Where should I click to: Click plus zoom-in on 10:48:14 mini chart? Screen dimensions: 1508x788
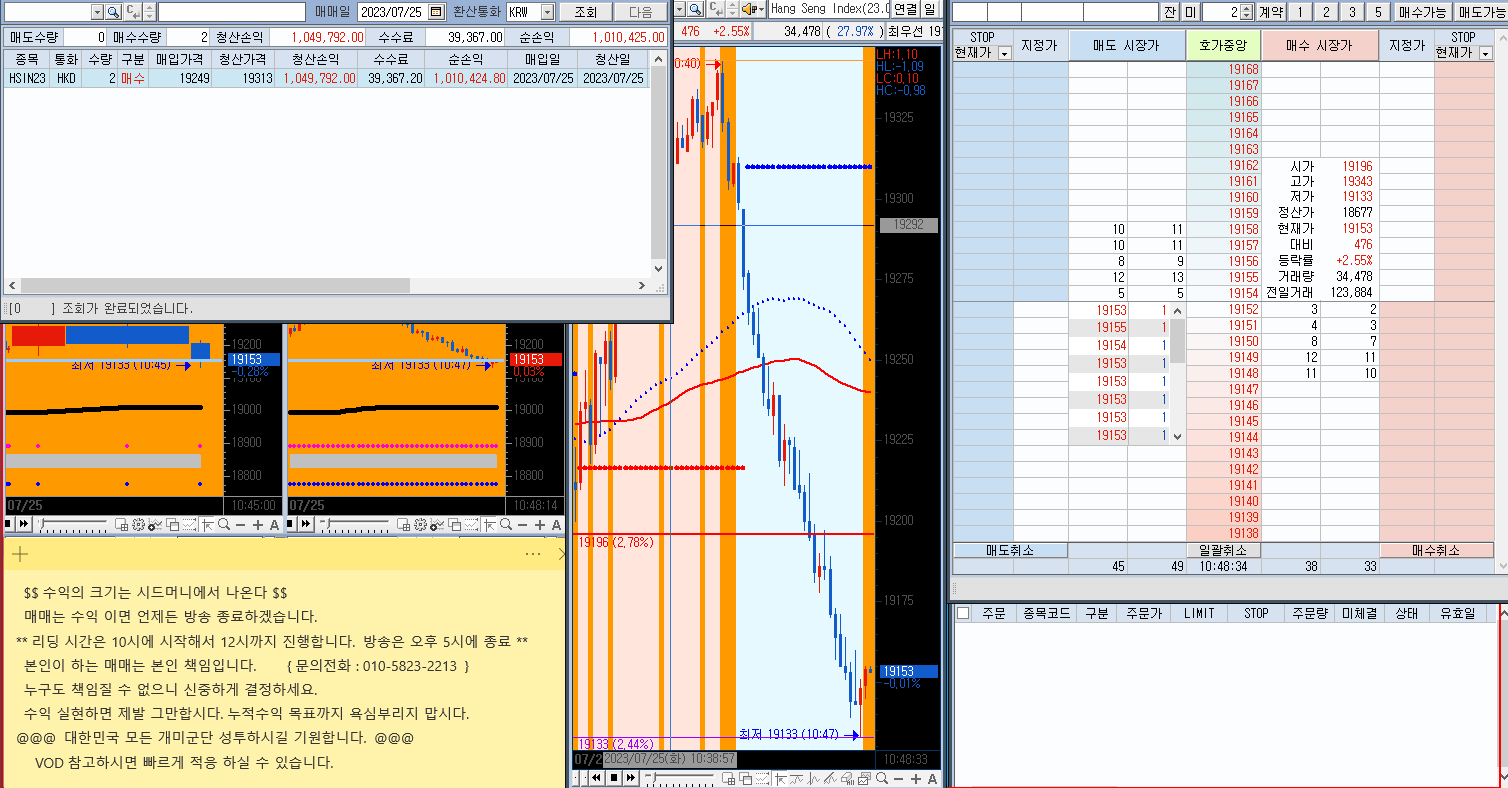[x=540, y=524]
